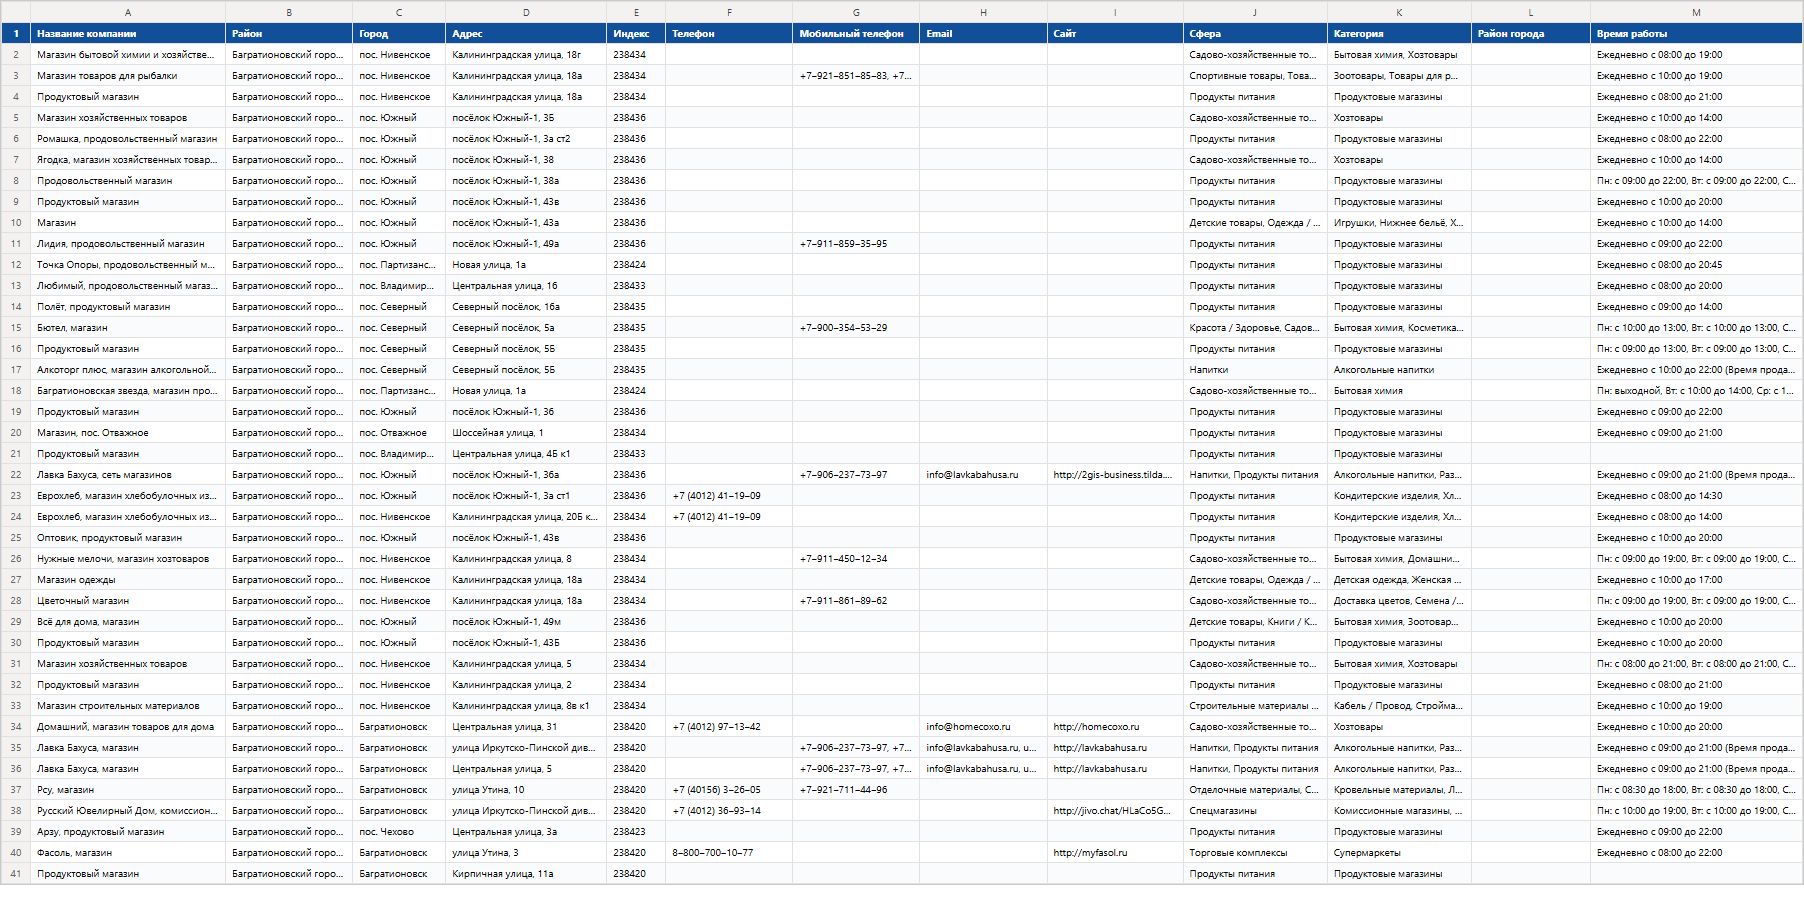Screen dimensions: 1804x902
Task: Select the 'Магазин одежды' cell
Action: coord(128,580)
